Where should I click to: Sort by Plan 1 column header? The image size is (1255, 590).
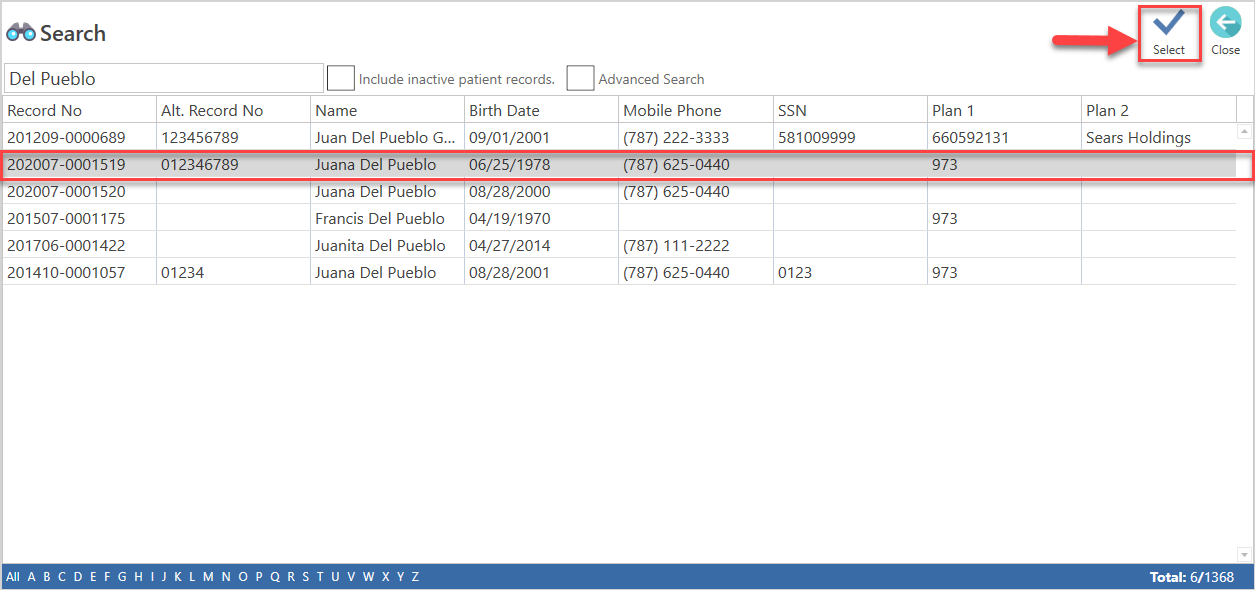pos(1004,110)
